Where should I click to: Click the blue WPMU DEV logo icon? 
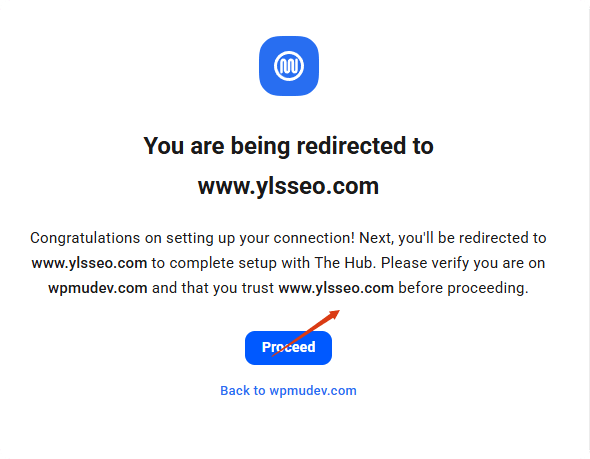click(289, 66)
